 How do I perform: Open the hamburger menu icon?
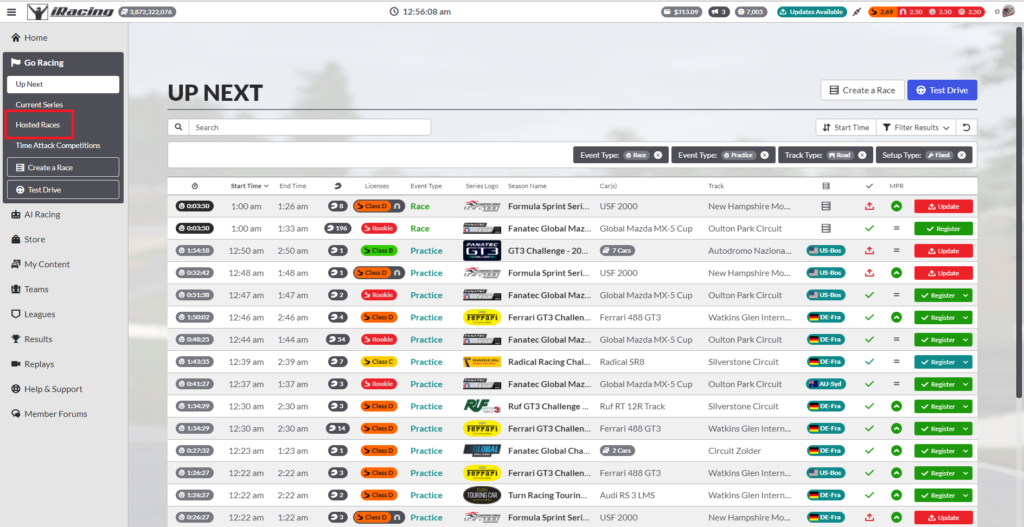11,12
